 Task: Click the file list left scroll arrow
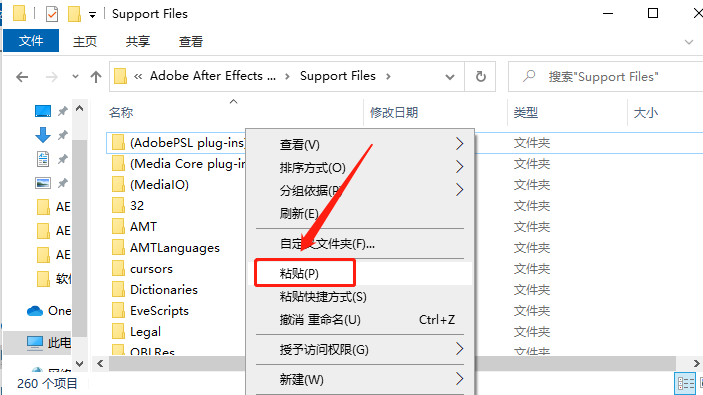point(100,364)
